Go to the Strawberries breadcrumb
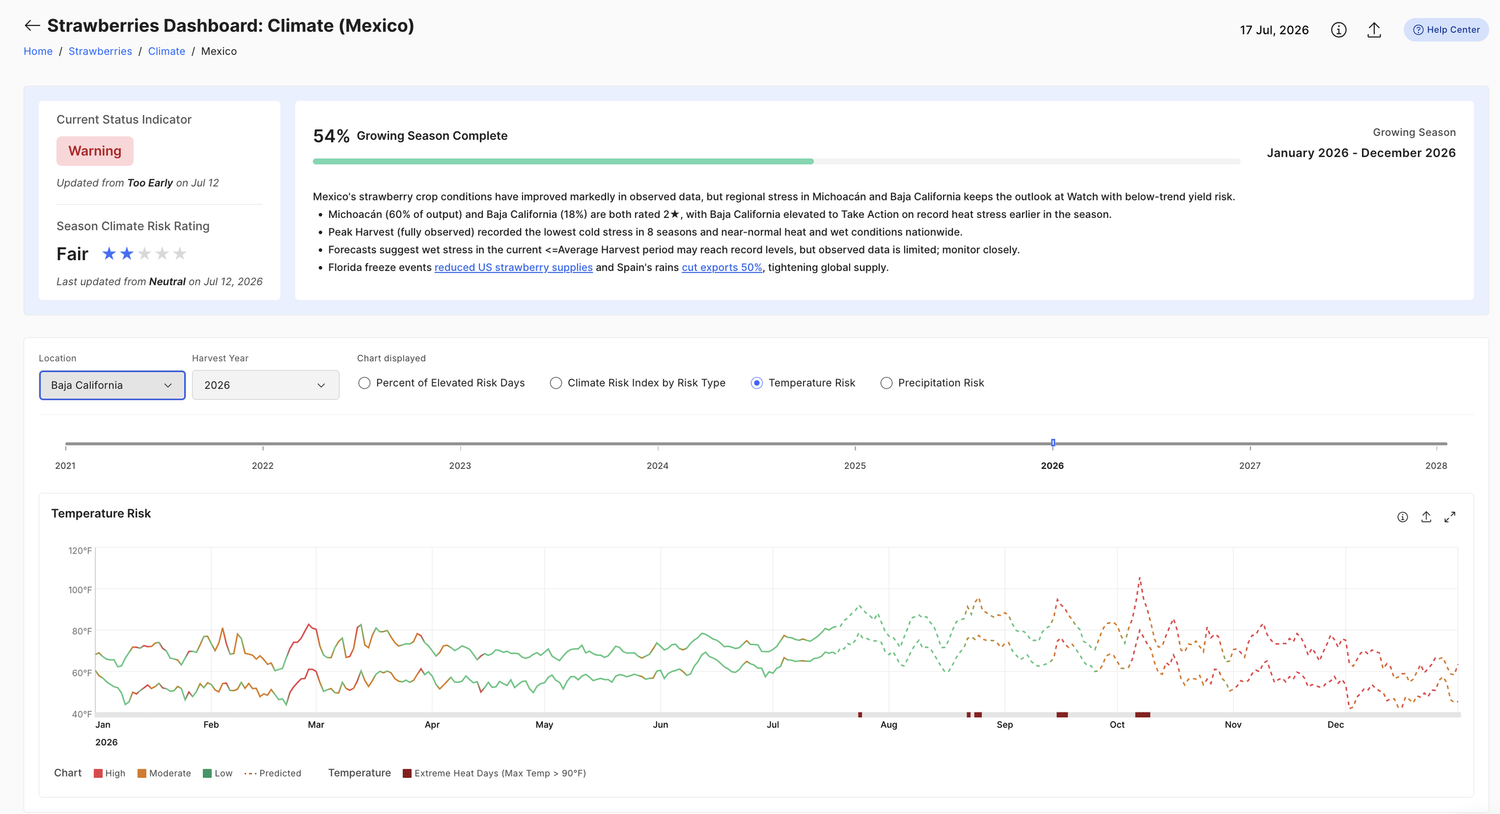The image size is (1500, 814). [x=100, y=51]
